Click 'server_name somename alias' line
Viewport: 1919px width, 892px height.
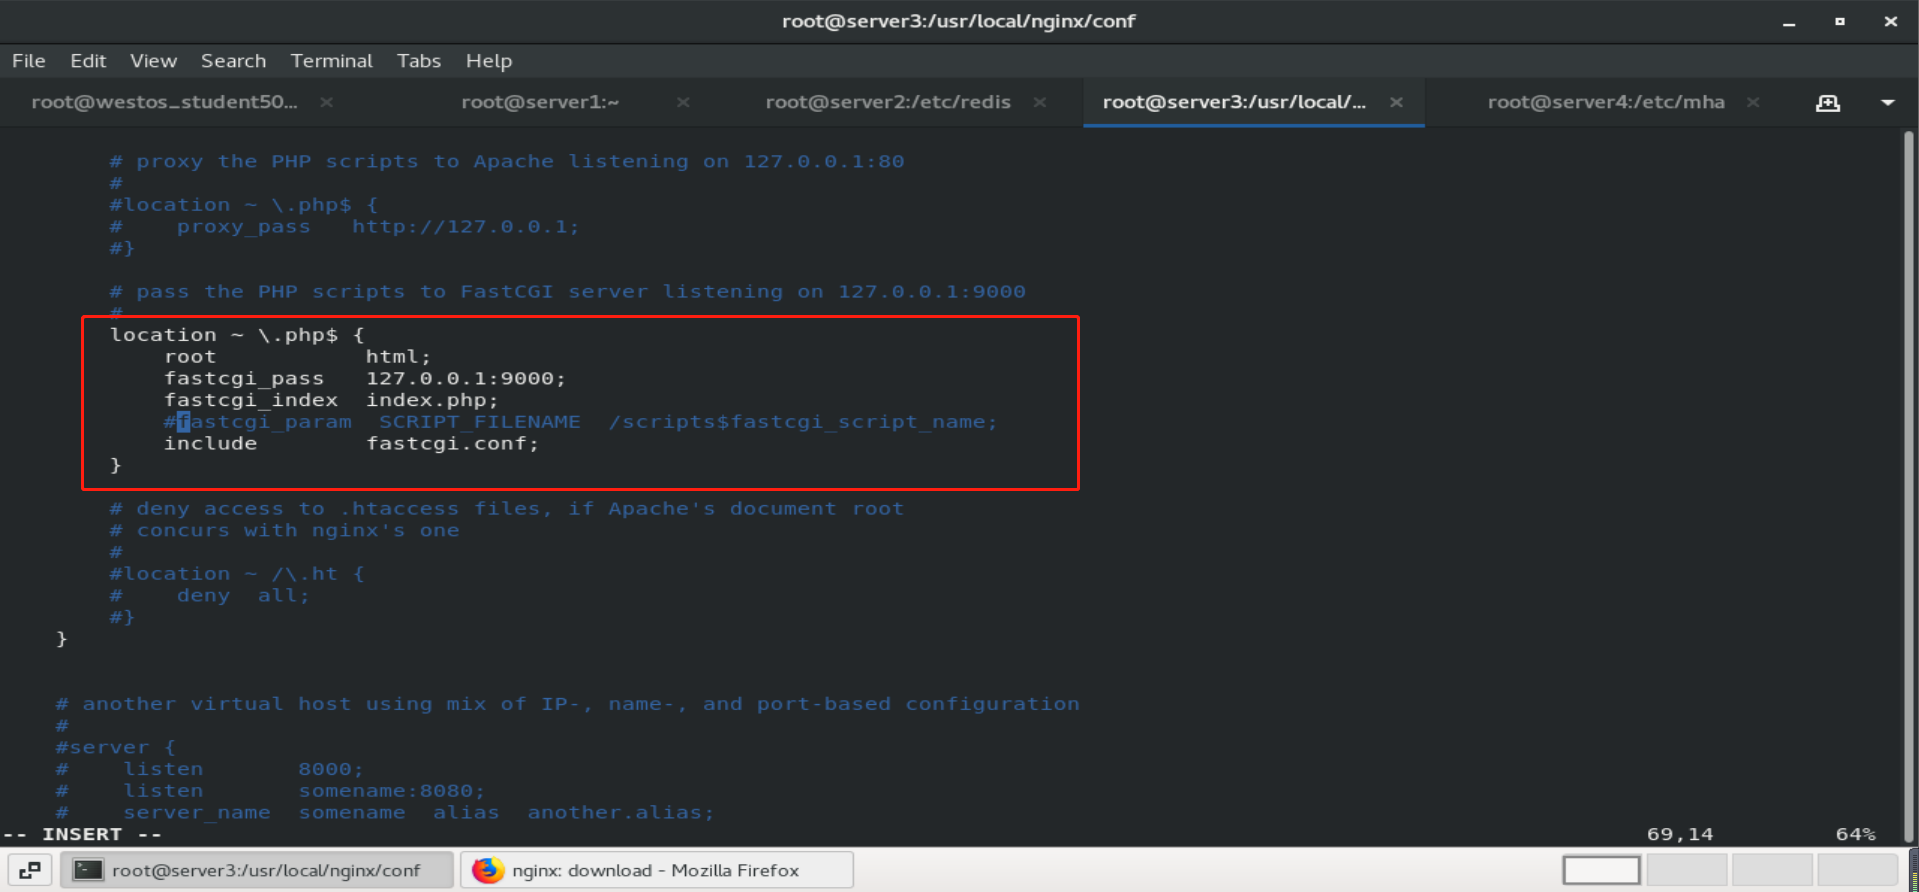[x=386, y=813]
